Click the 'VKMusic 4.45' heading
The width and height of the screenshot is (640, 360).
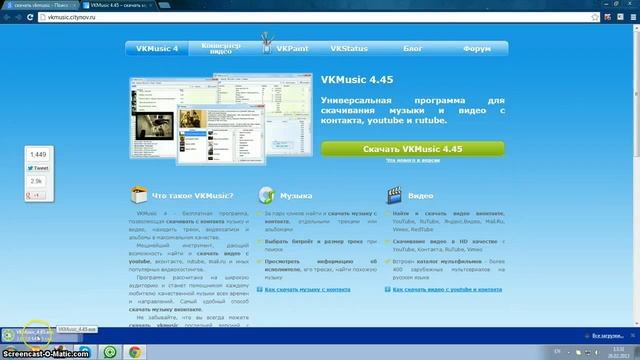click(x=357, y=80)
